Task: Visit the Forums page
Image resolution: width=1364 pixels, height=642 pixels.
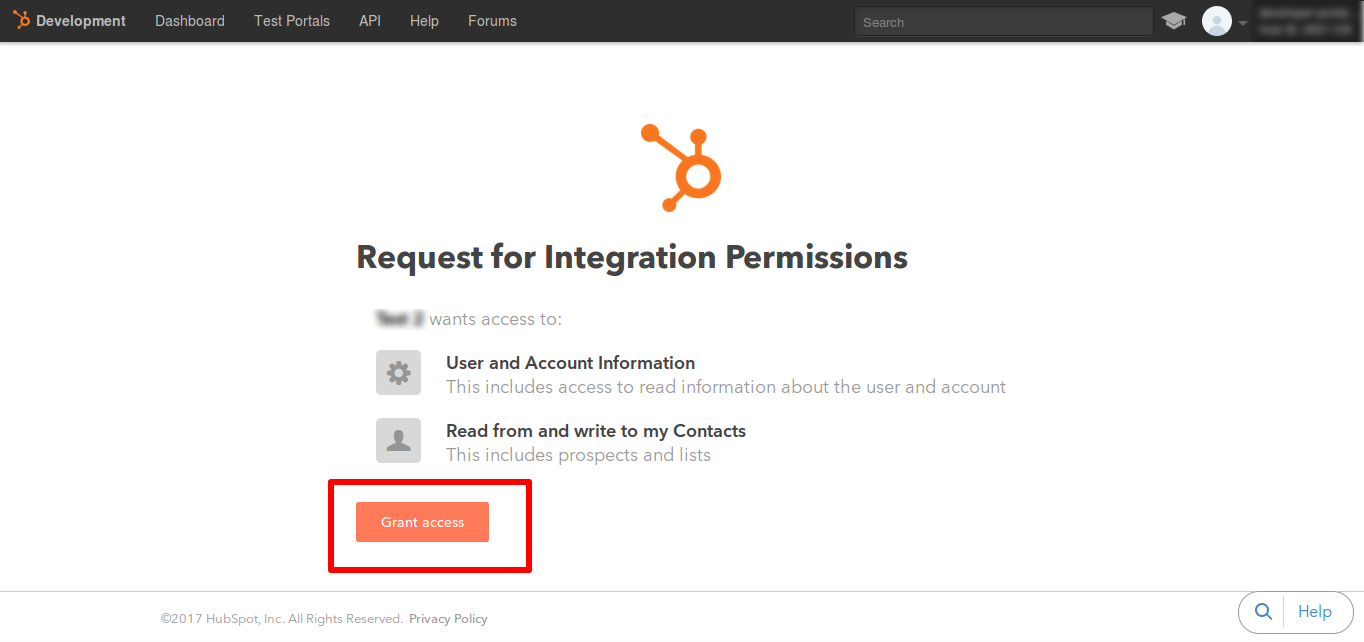Action: (492, 21)
